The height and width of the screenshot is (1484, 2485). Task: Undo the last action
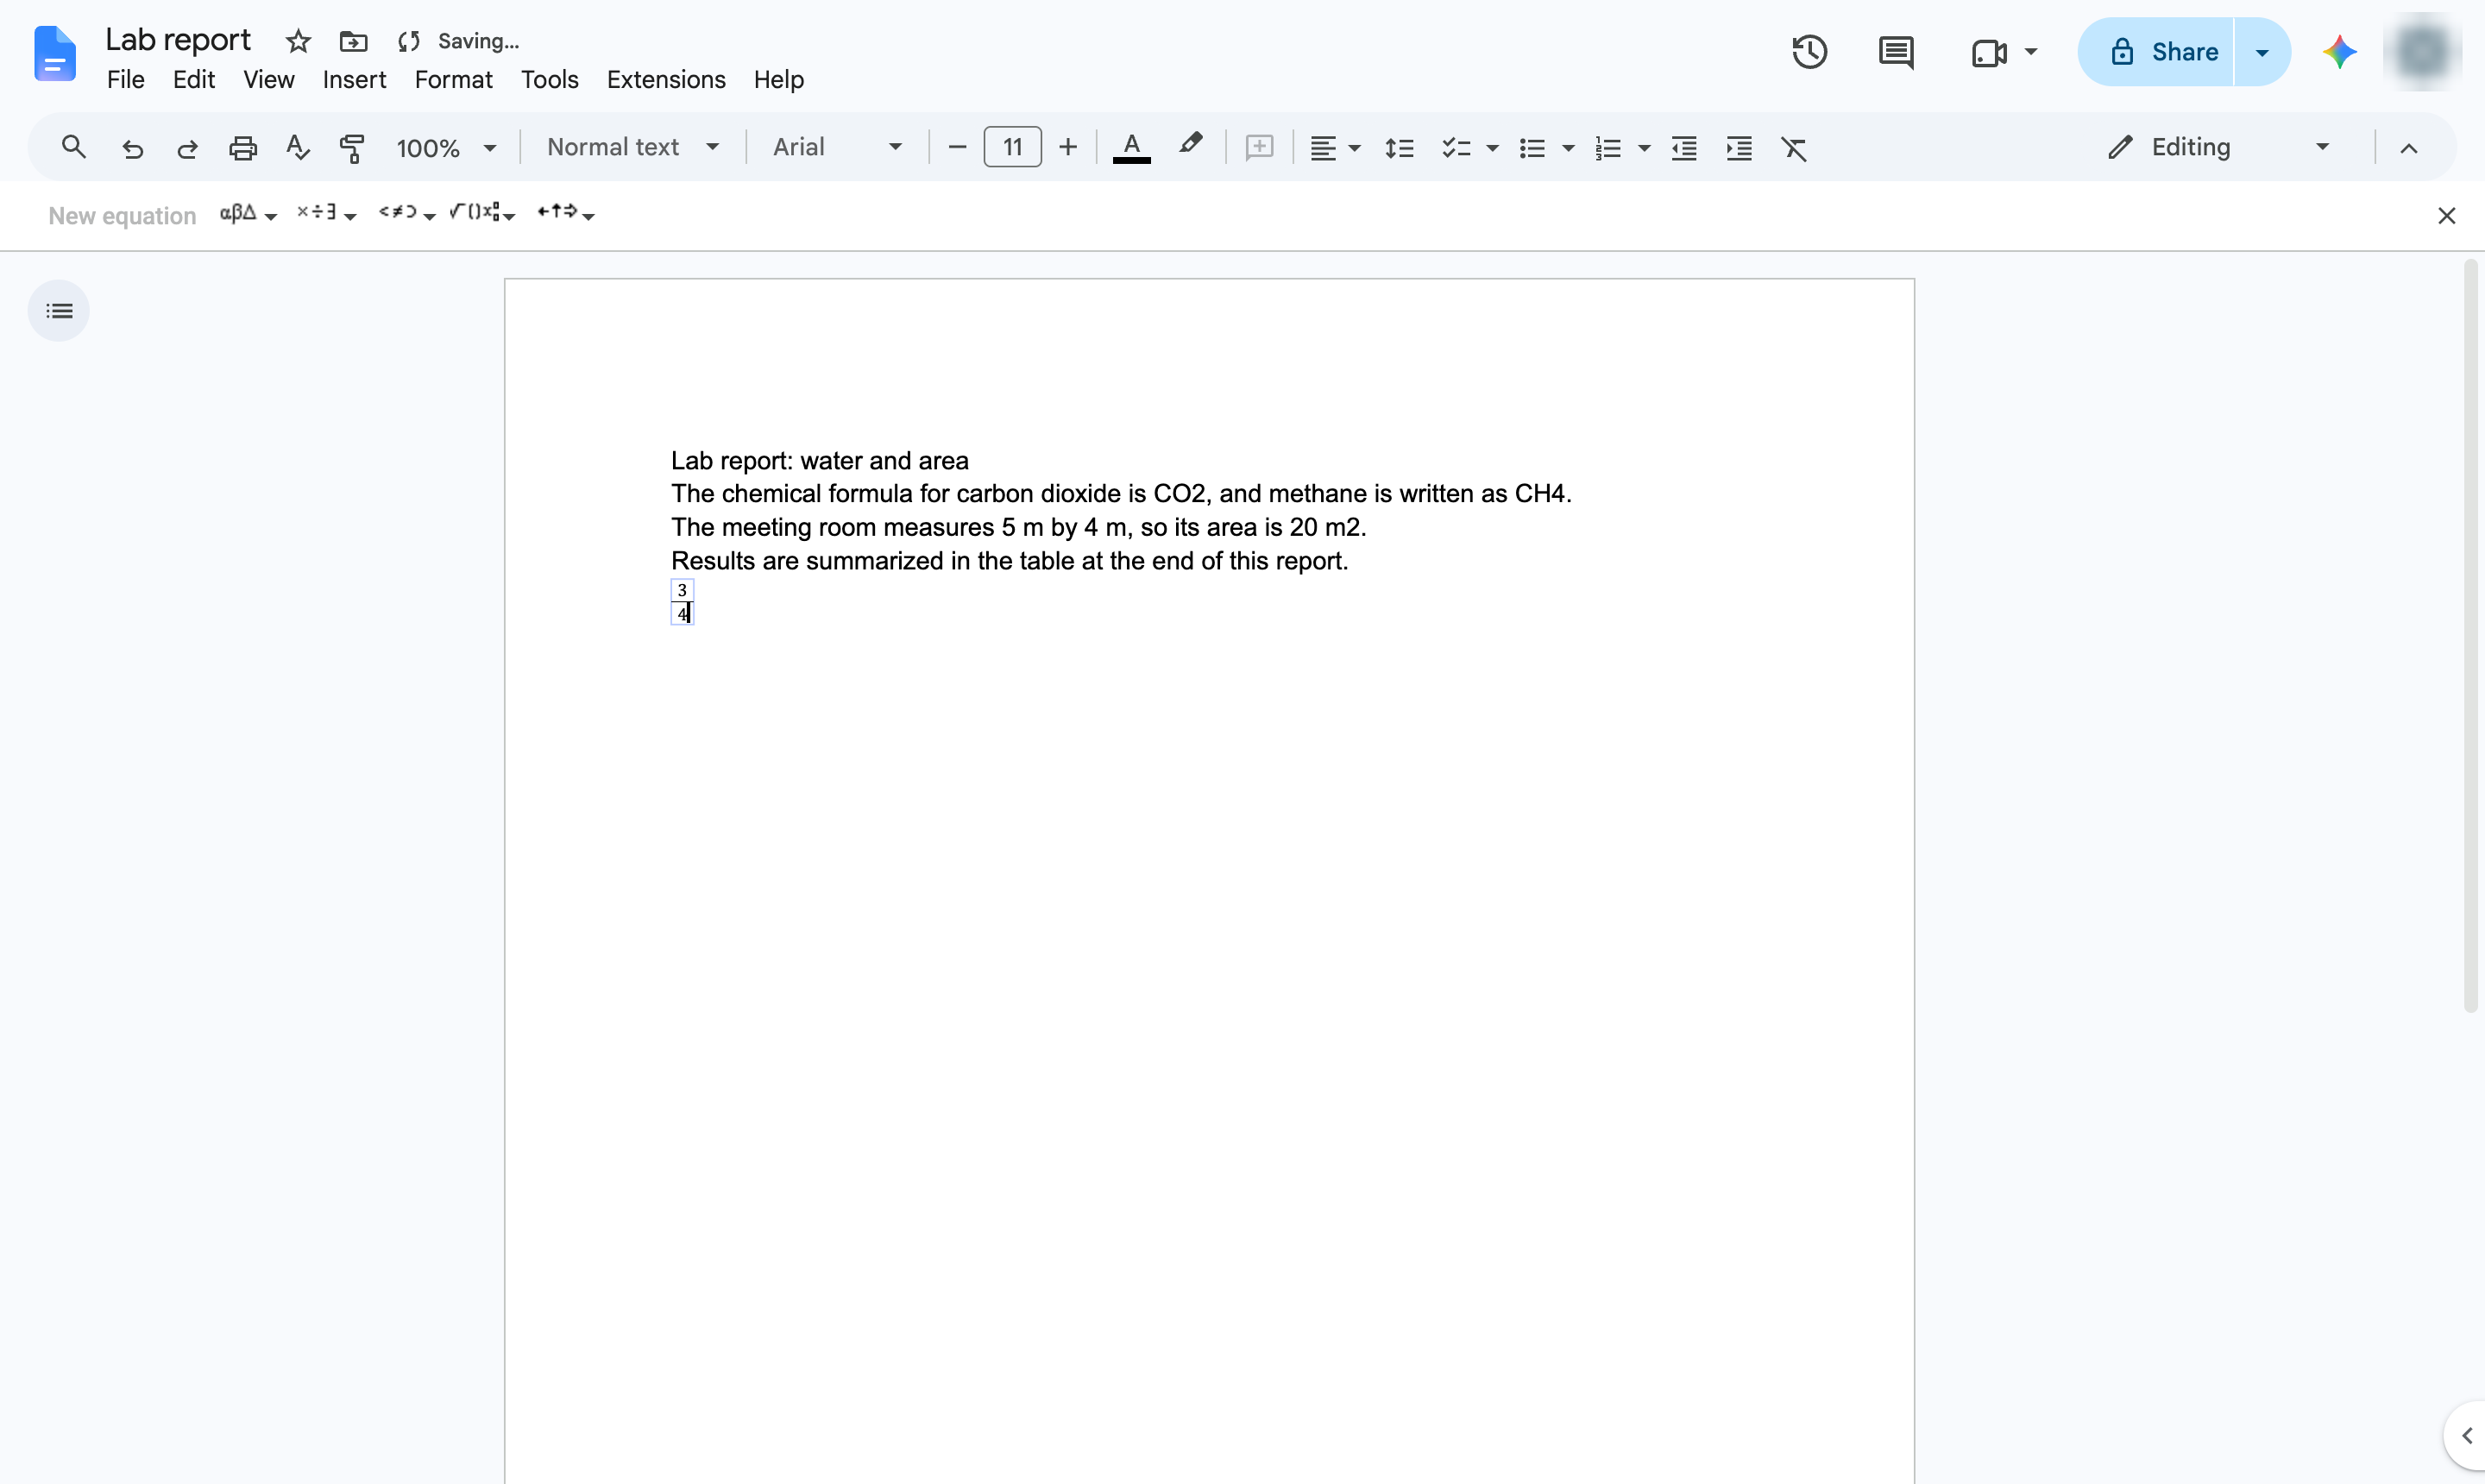click(132, 148)
